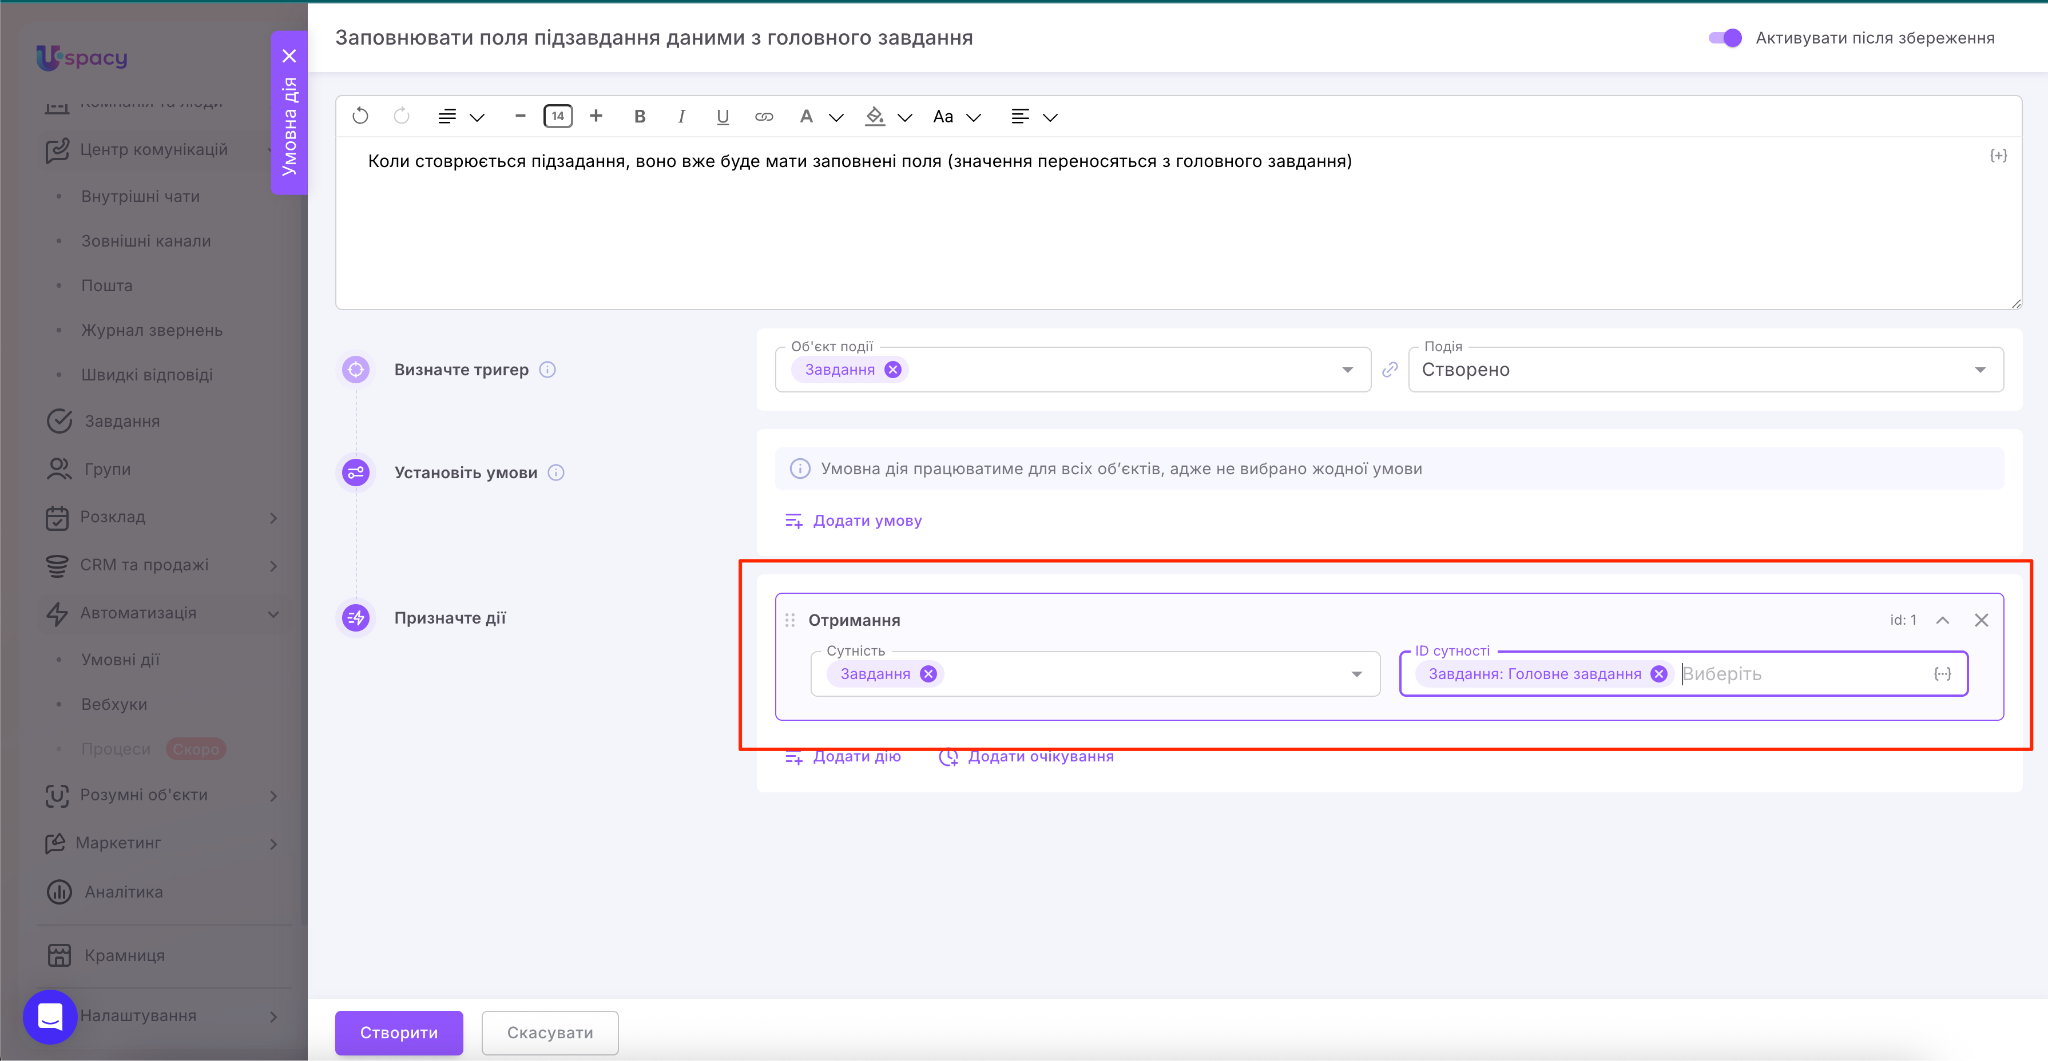Click the Створити button
The width and height of the screenshot is (2048, 1061).
click(x=398, y=1032)
